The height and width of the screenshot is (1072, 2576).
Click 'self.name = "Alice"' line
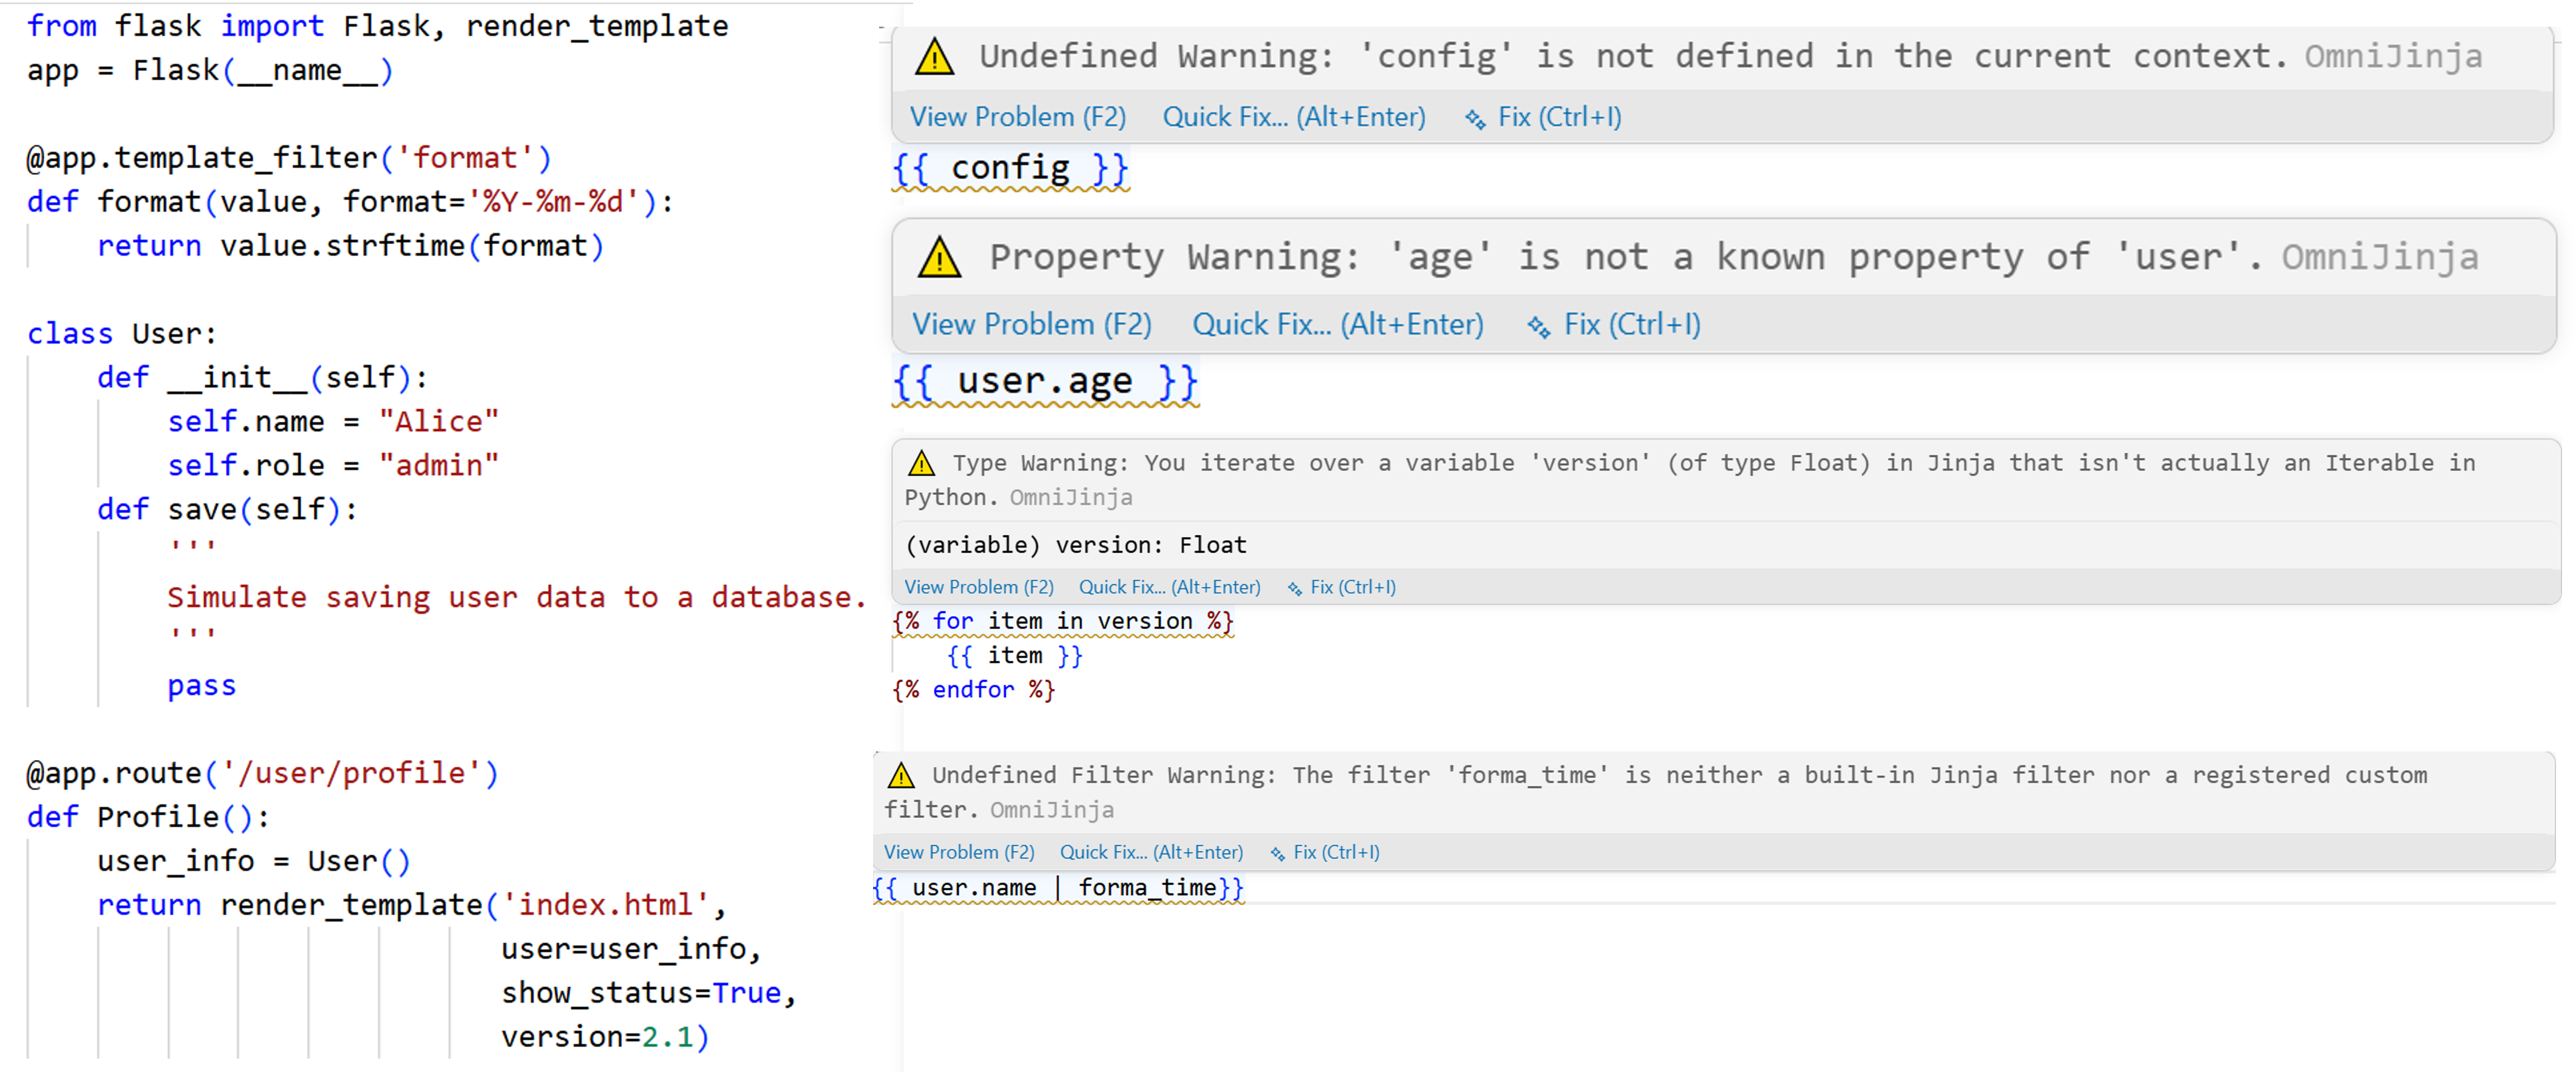pos(333,422)
